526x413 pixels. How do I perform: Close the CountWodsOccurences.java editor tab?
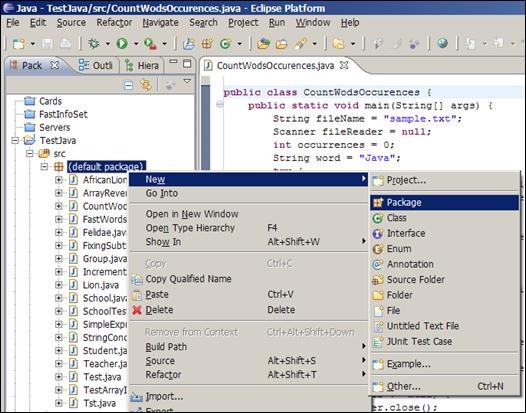(x=344, y=65)
